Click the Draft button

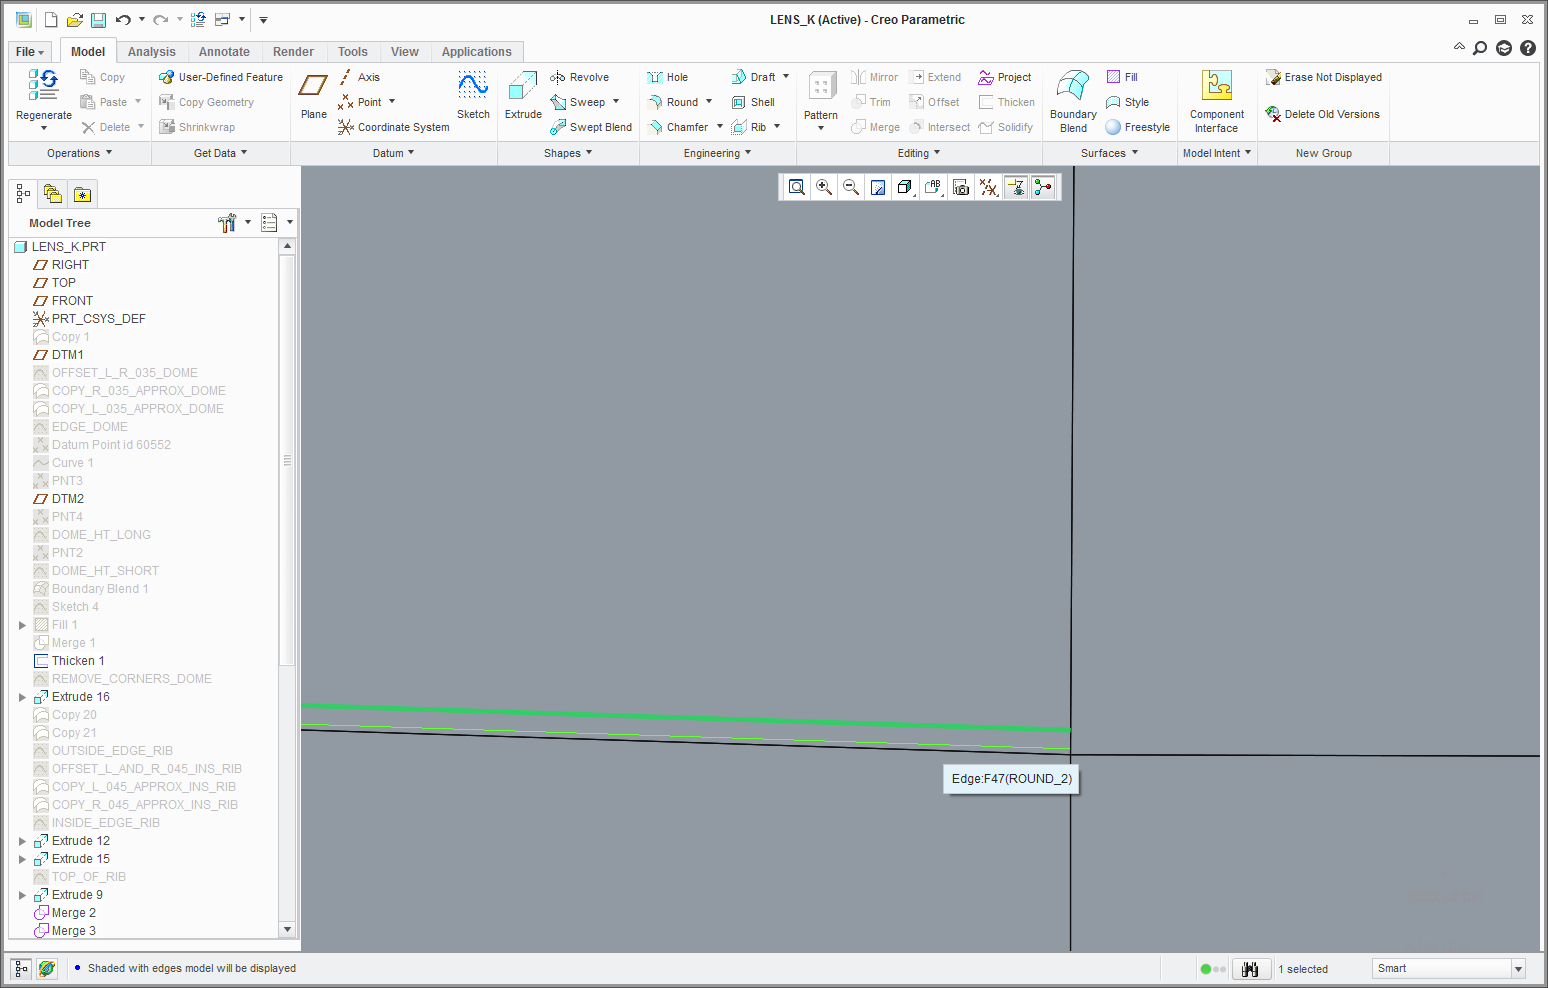click(753, 77)
